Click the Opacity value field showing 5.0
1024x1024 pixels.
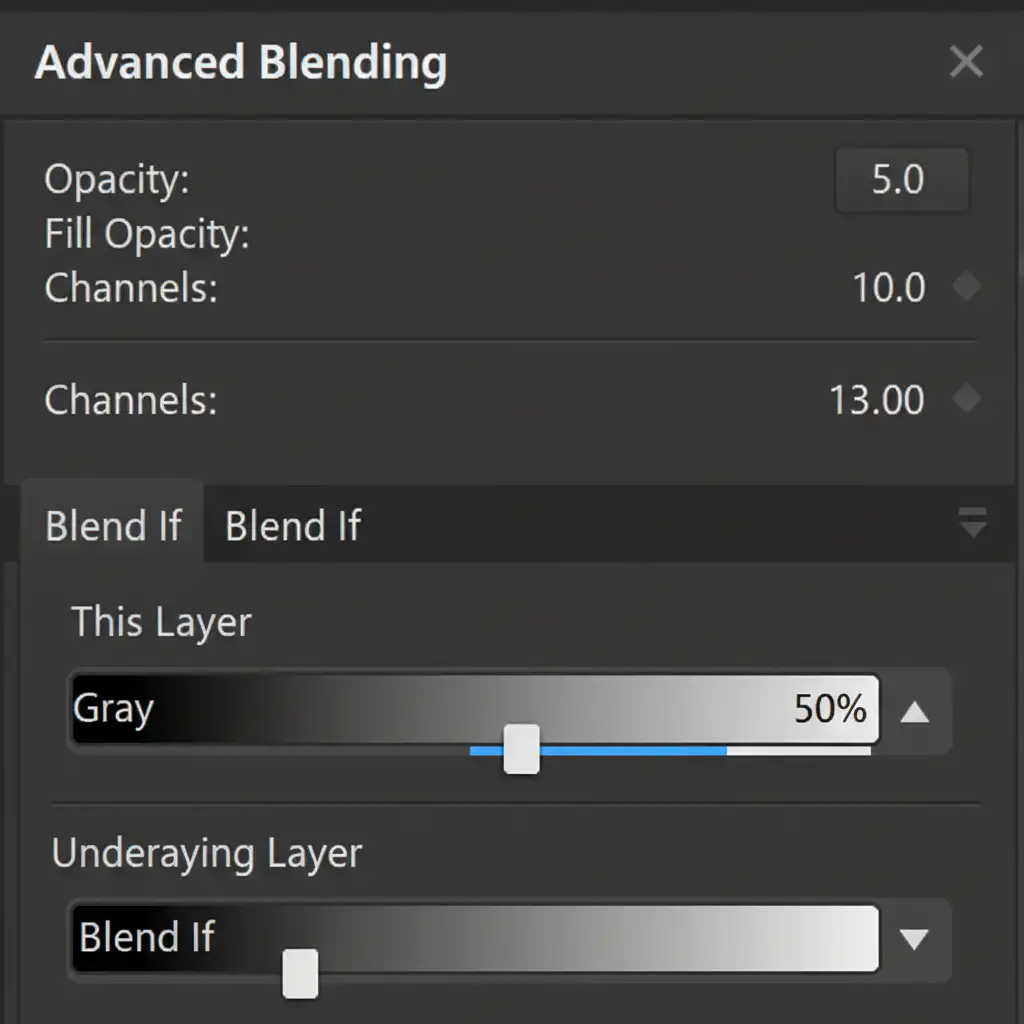pyautogui.click(x=900, y=181)
